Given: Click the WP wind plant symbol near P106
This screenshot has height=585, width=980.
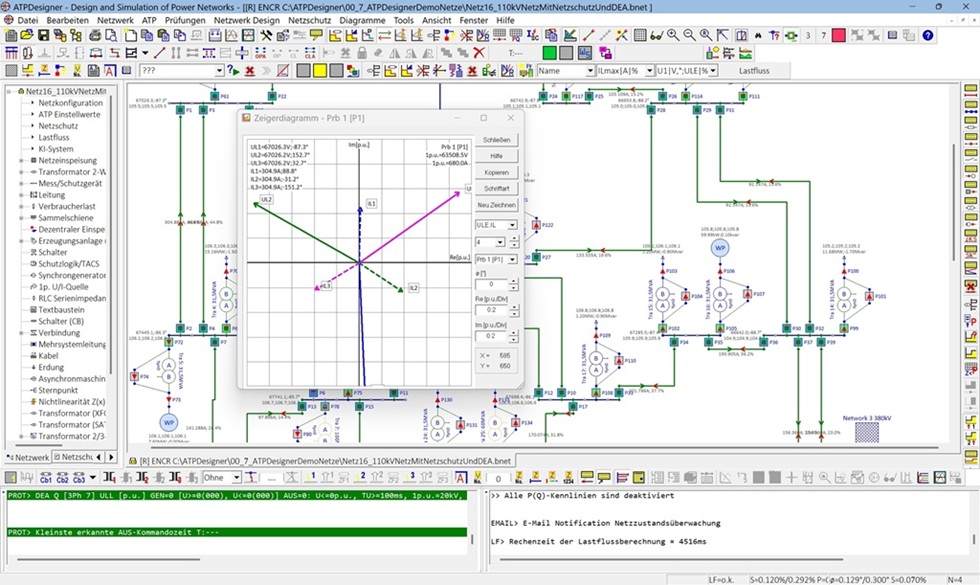Looking at the screenshot, I should (x=718, y=247).
